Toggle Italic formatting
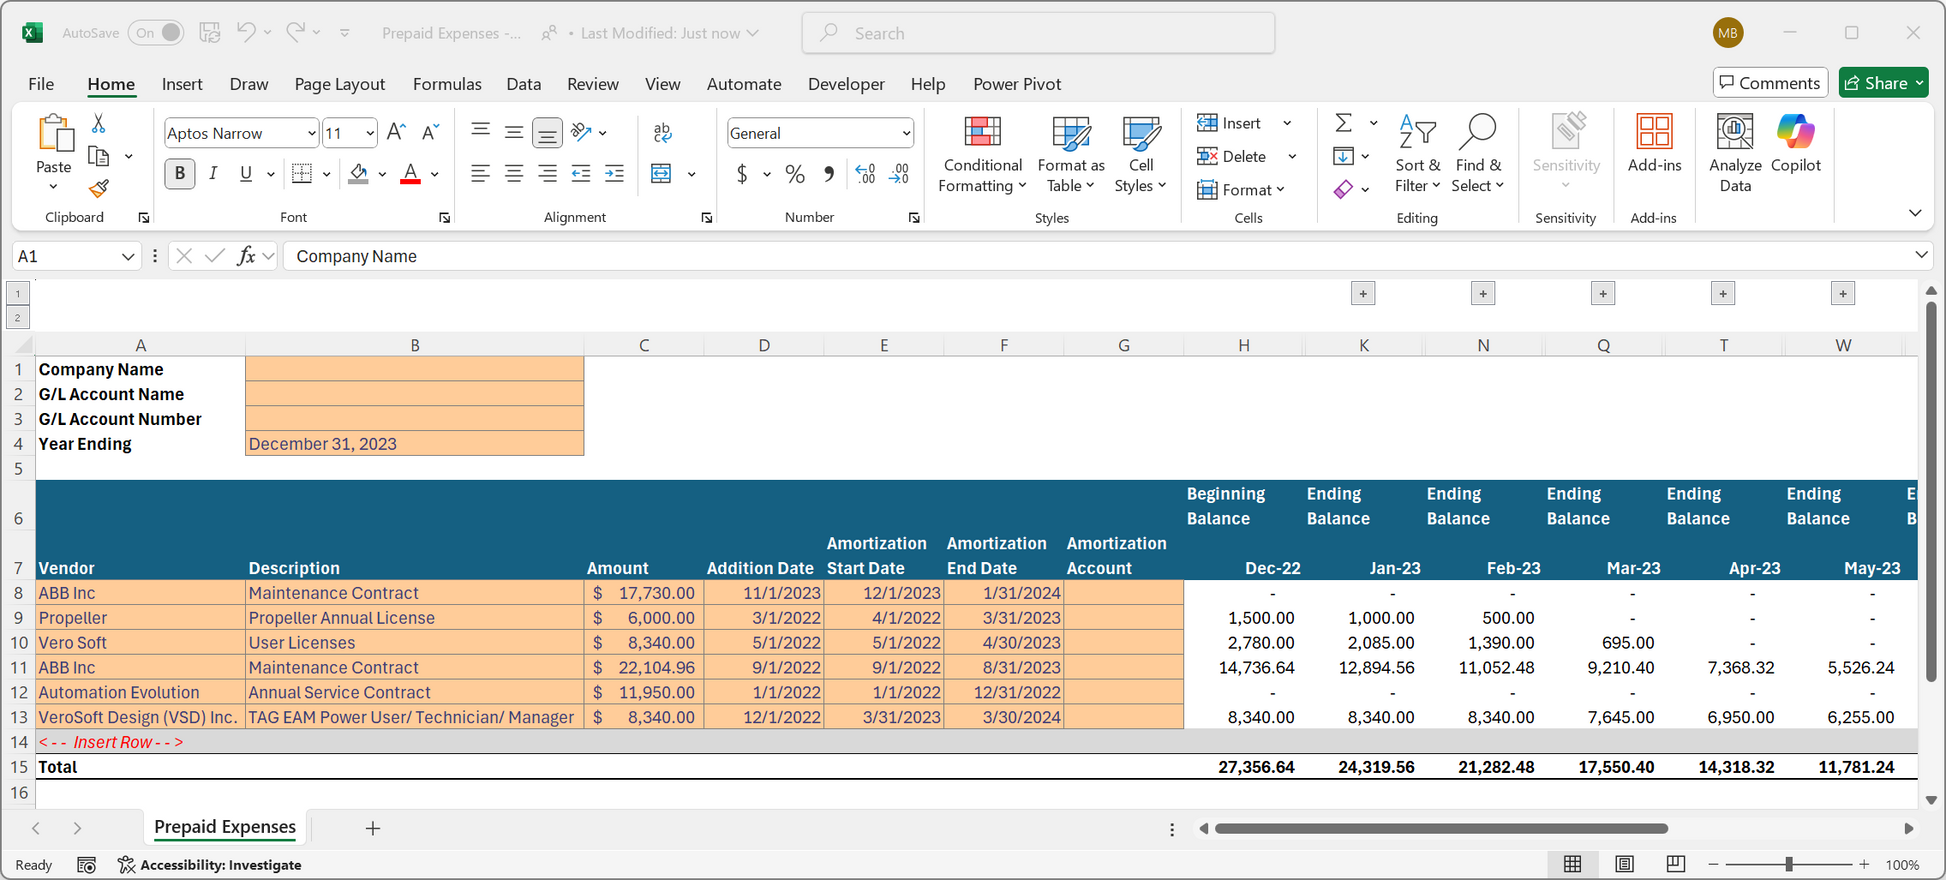This screenshot has width=1946, height=880. point(213,174)
